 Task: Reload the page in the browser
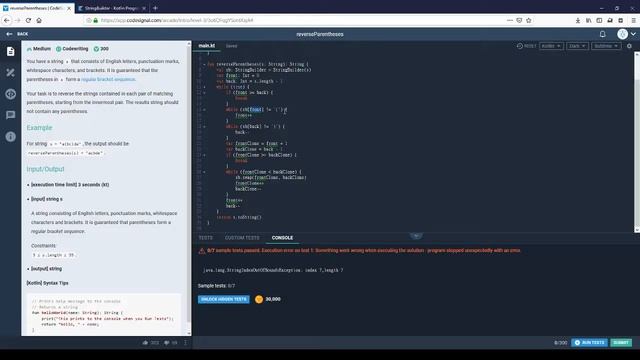coord(28,20)
